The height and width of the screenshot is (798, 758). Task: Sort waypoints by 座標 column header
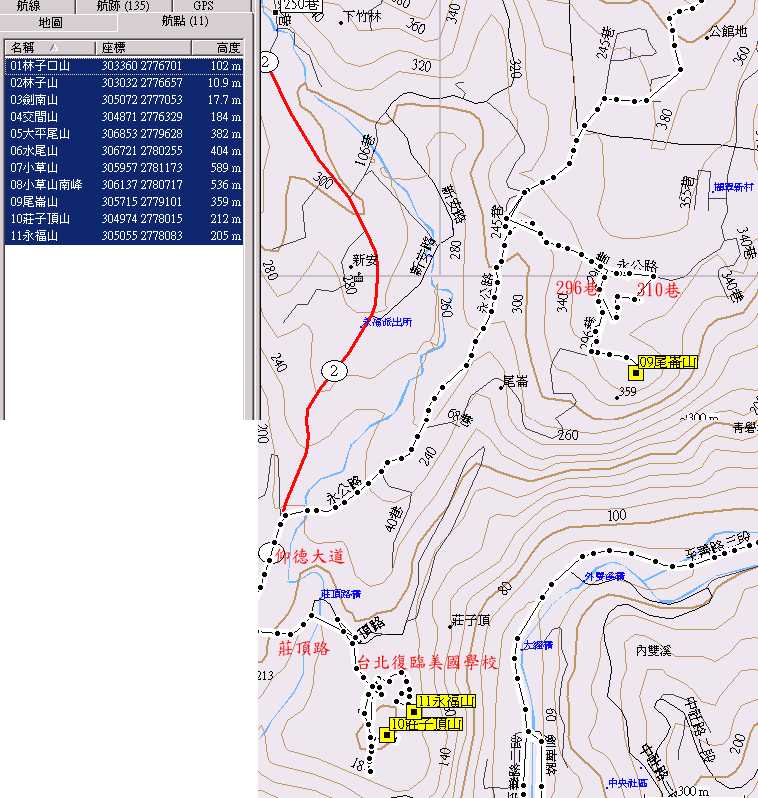click(143, 48)
